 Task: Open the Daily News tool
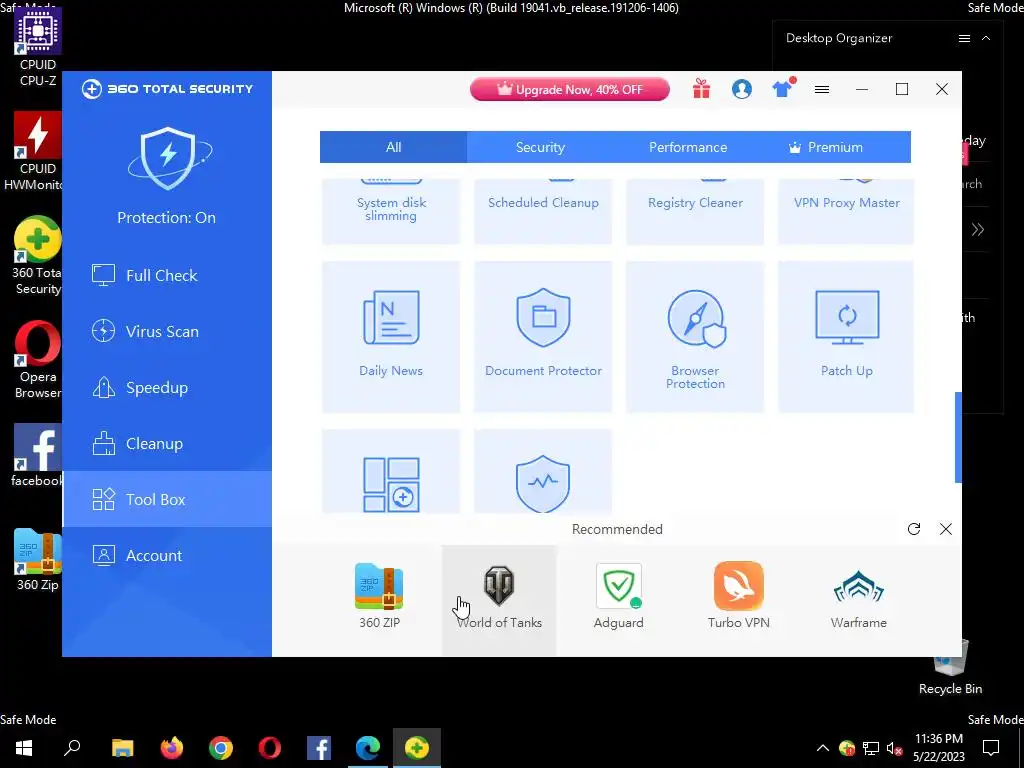point(391,336)
